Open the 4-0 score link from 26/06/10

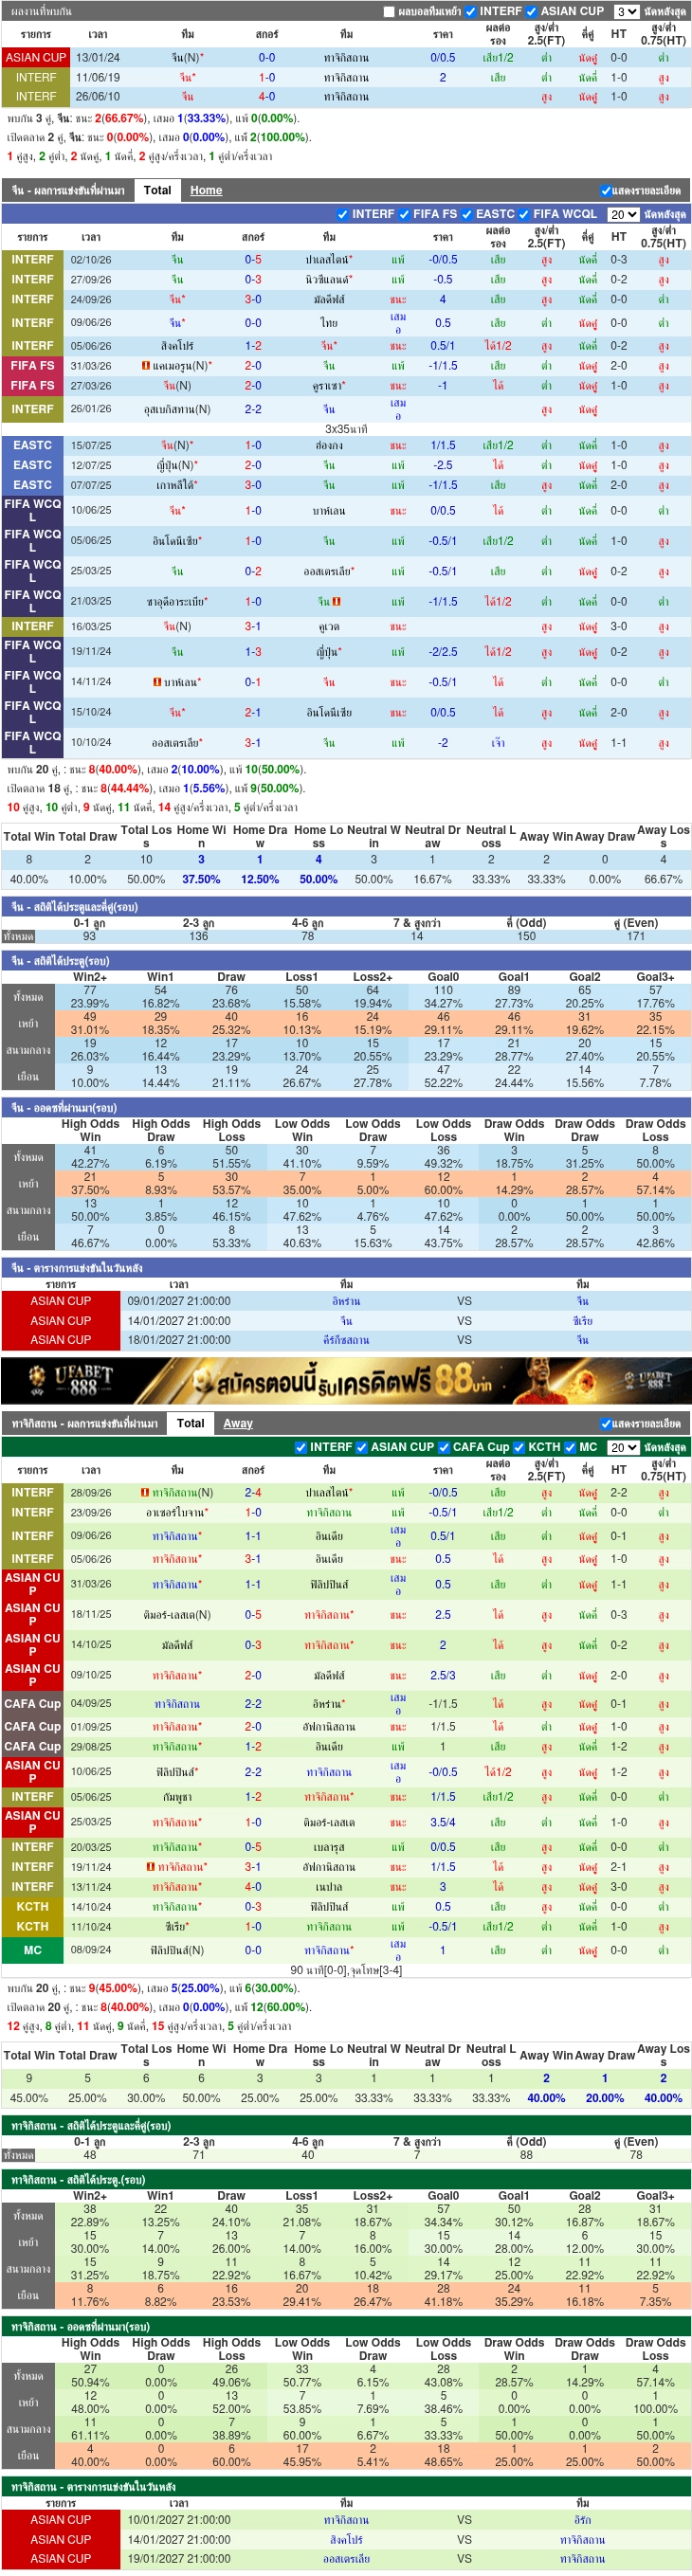click(267, 97)
